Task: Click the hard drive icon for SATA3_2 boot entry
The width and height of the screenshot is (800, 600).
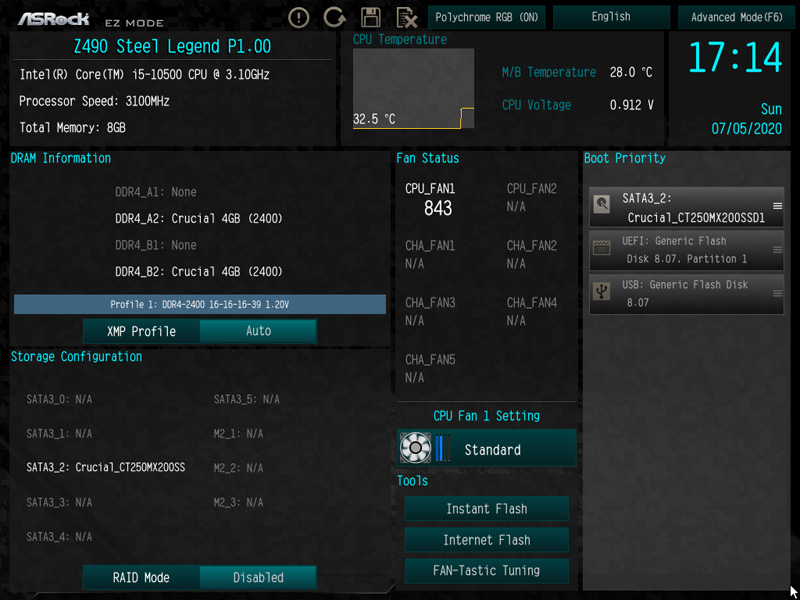Action: [602, 205]
